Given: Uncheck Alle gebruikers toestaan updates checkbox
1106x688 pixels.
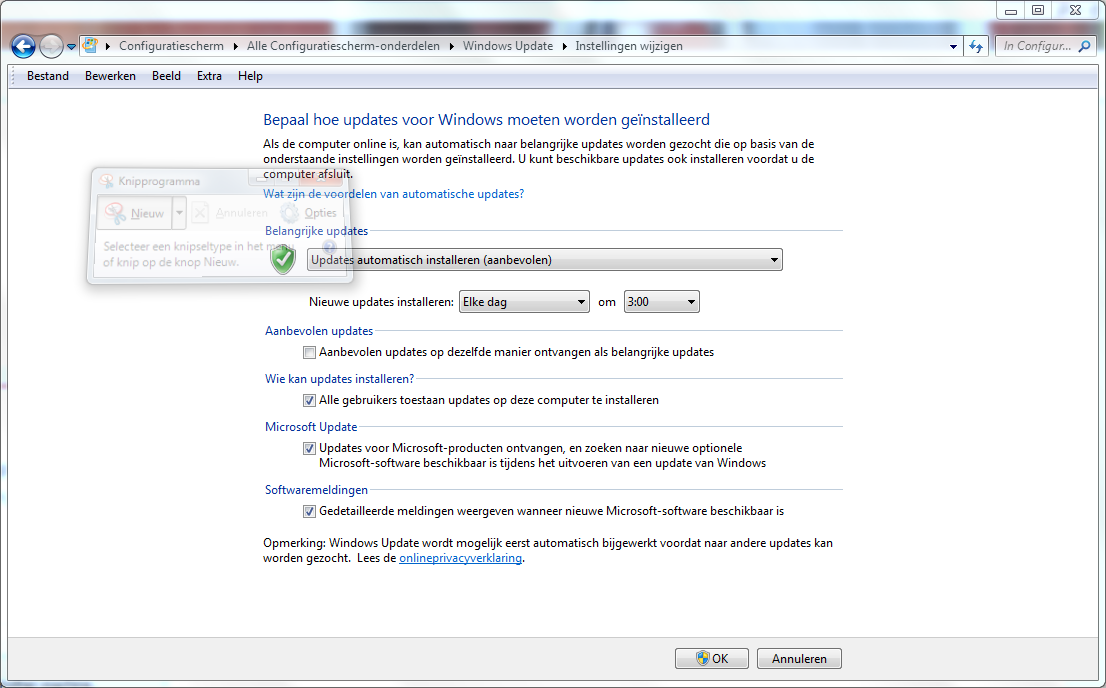Looking at the screenshot, I should point(309,400).
